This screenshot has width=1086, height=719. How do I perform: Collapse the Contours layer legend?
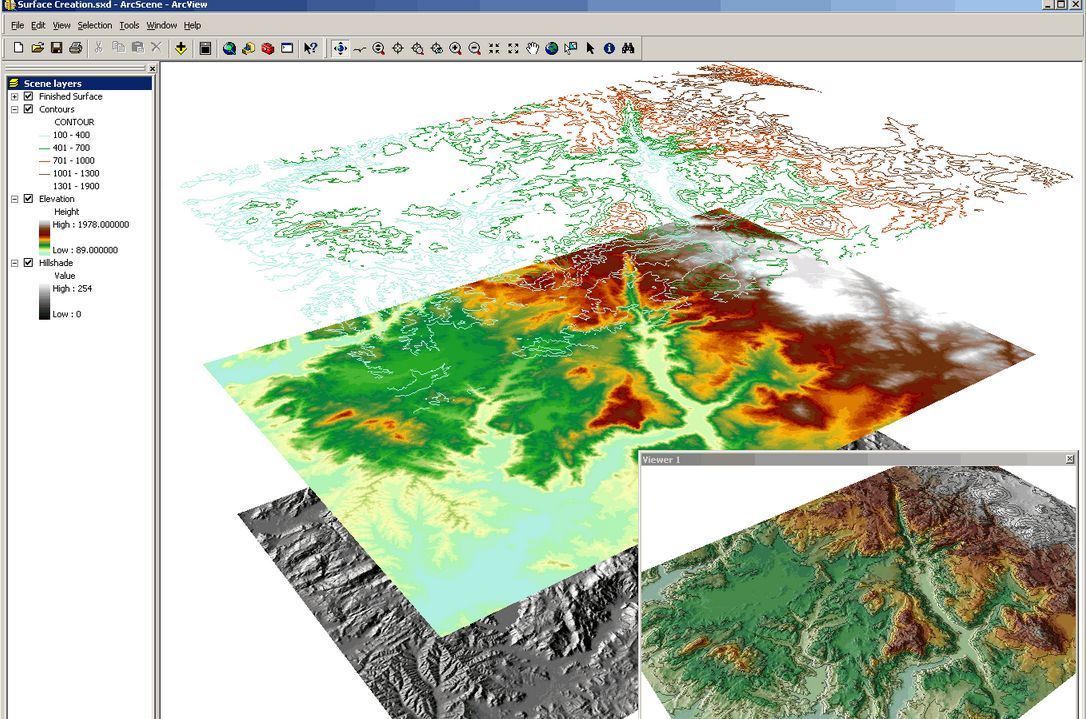click(x=15, y=110)
